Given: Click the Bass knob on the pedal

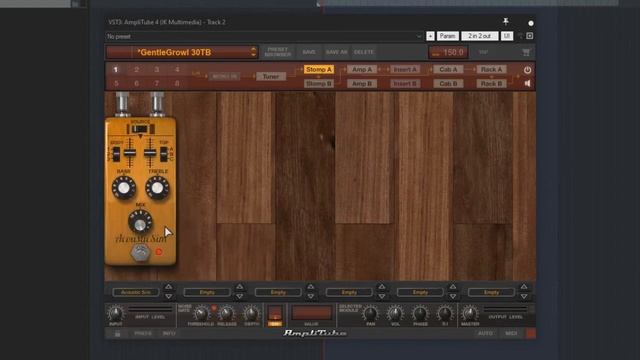Looking at the screenshot, I should [124, 188].
